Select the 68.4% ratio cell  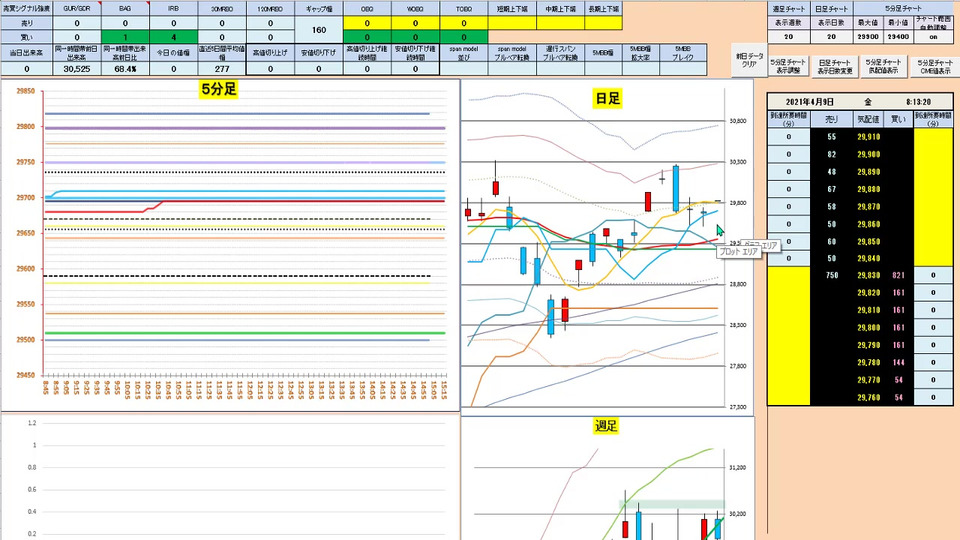click(x=125, y=69)
